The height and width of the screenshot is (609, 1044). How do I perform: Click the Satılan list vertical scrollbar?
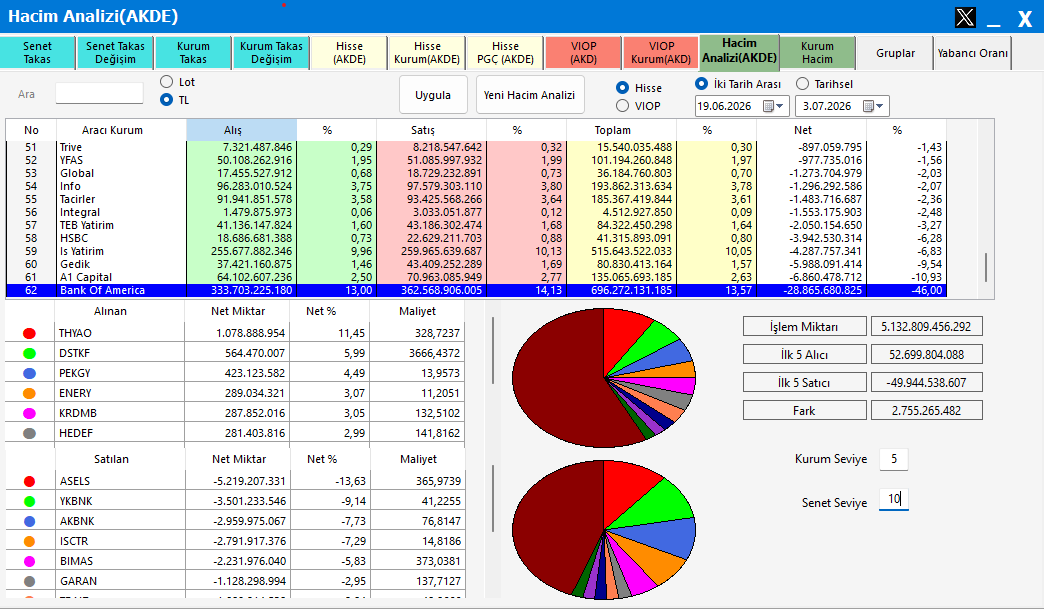coord(493,499)
